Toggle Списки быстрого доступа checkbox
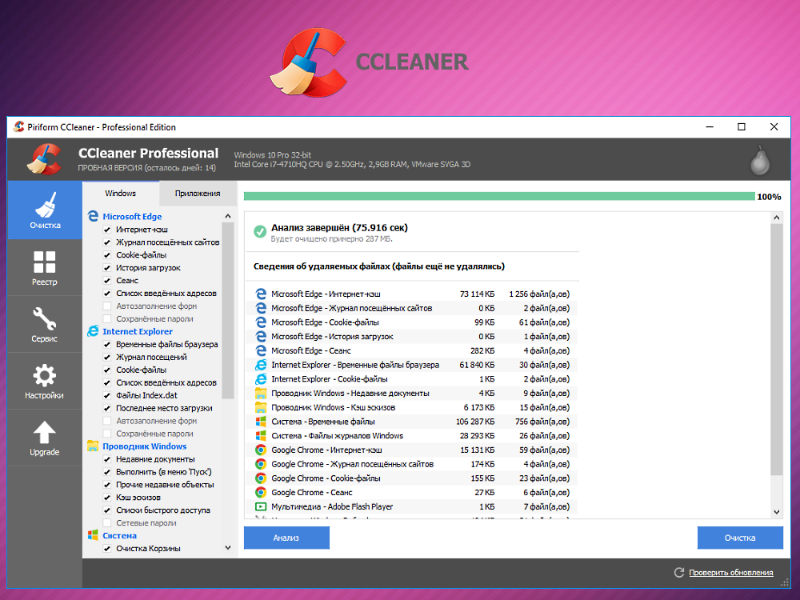The height and width of the screenshot is (600, 800). click(107, 510)
